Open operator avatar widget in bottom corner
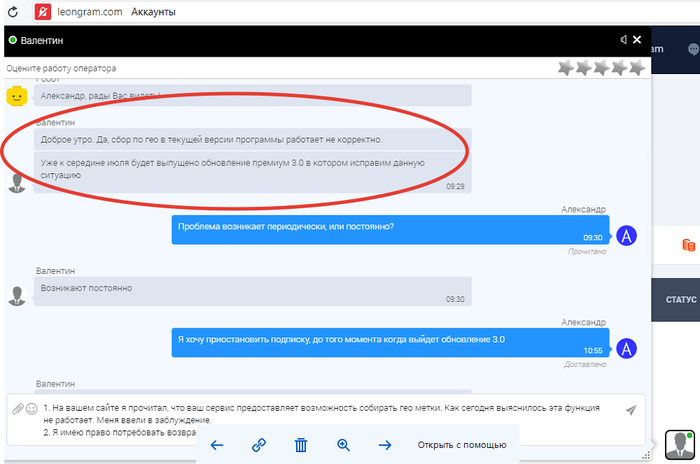This screenshot has height=464, width=700. 679,445
